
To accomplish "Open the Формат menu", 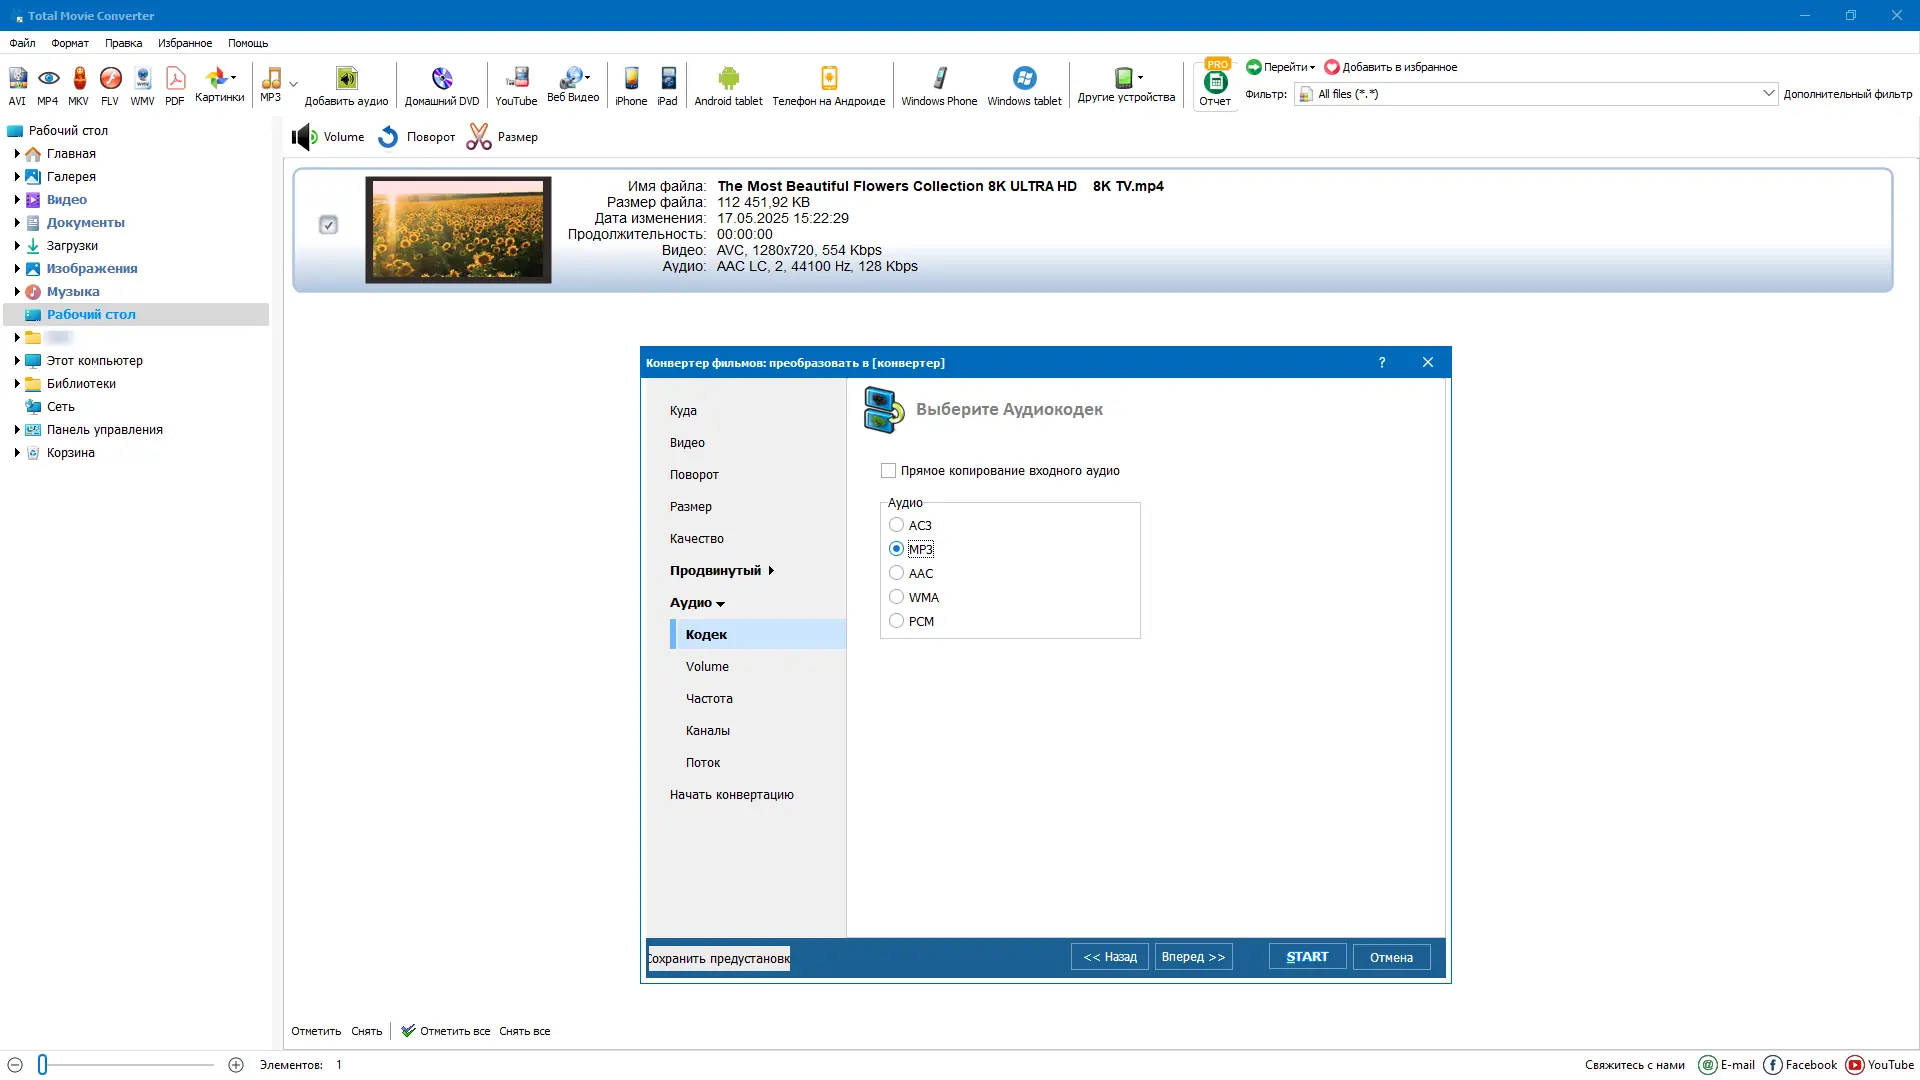I will [x=70, y=43].
